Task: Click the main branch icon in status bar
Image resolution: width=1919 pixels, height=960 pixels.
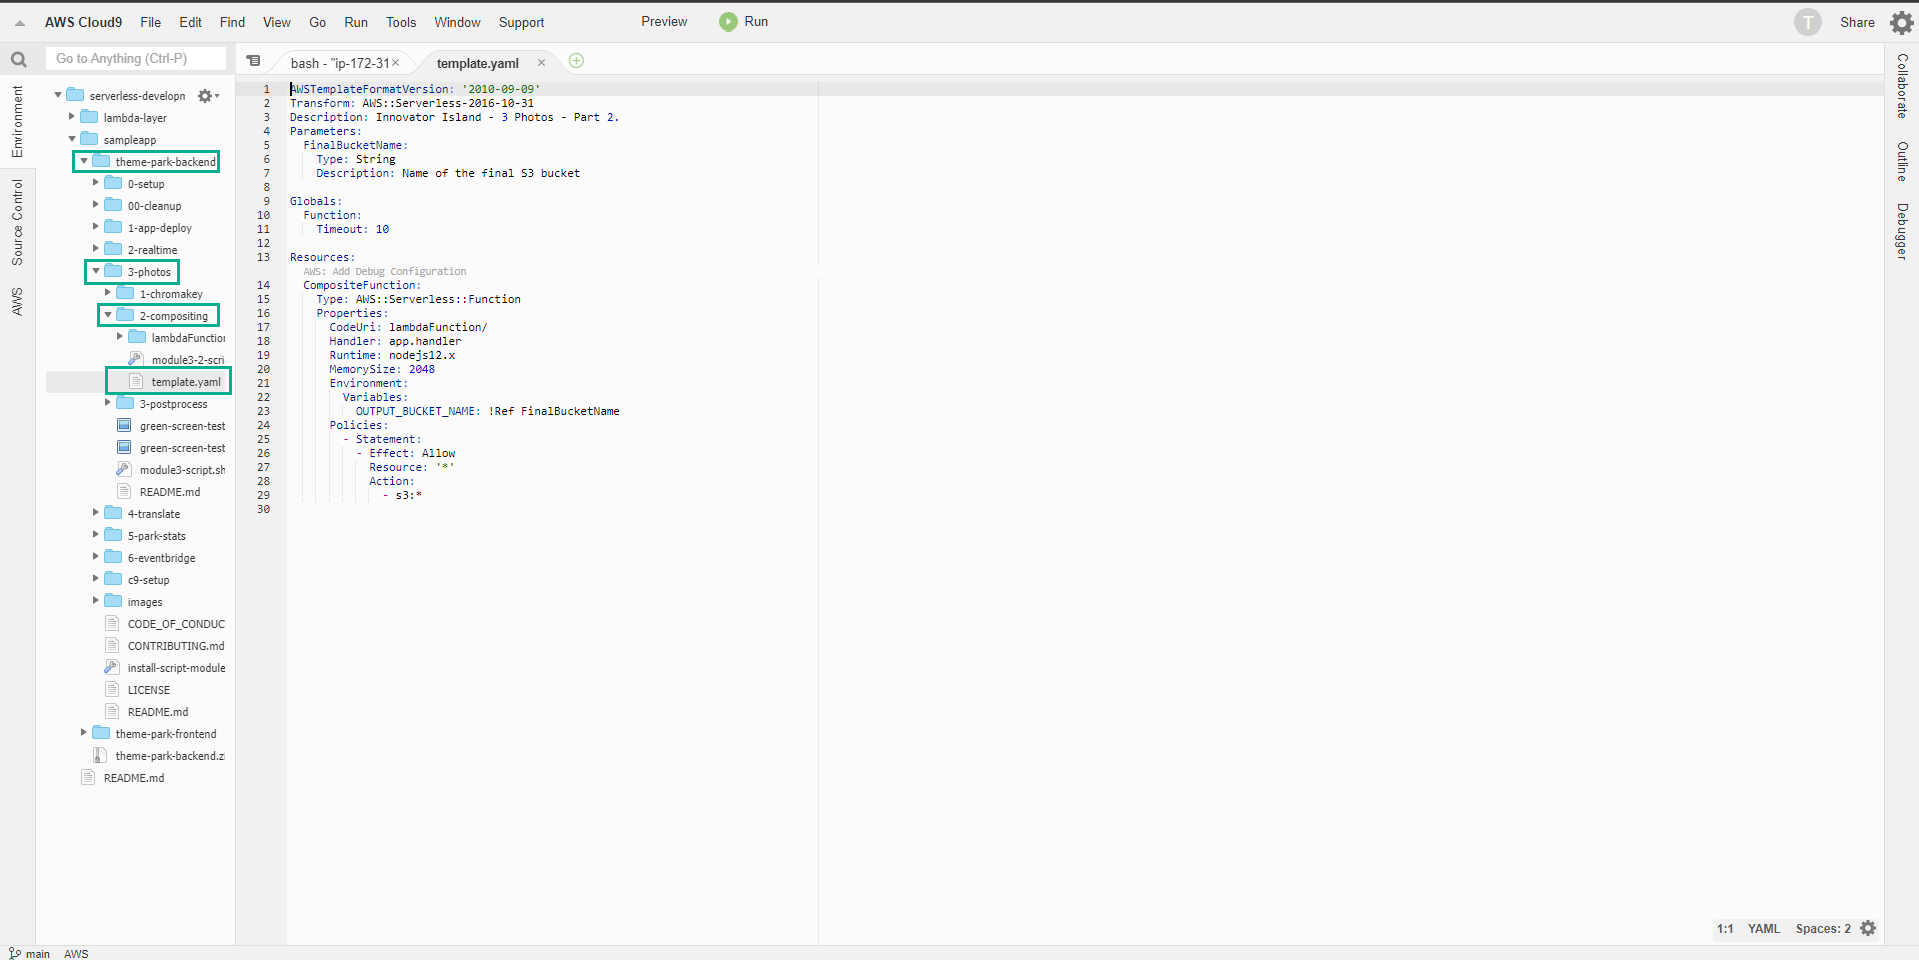Action: [x=15, y=953]
